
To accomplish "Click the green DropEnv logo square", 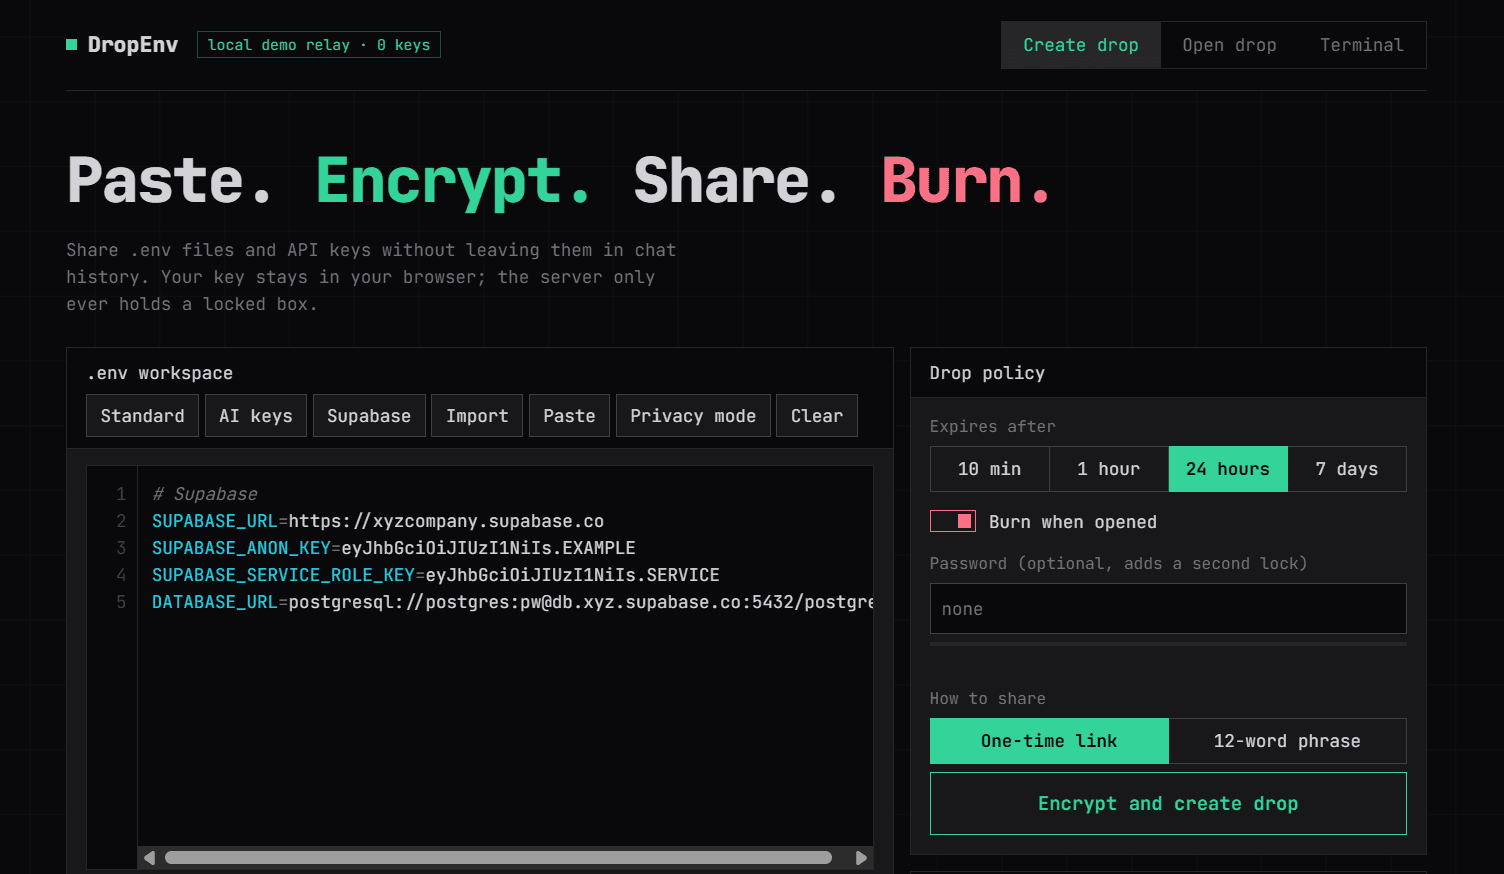I will (x=72, y=44).
